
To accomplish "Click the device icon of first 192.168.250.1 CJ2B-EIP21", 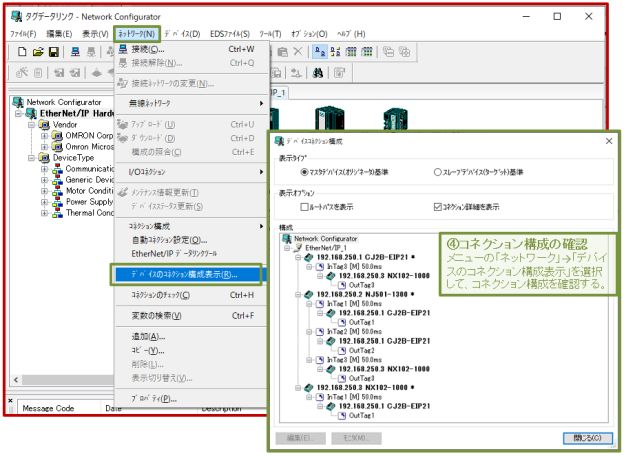I will 308,257.
